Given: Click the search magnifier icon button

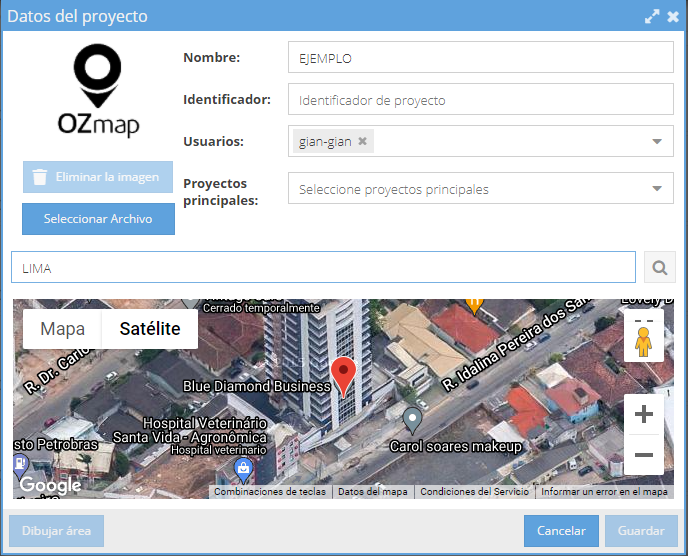Looking at the screenshot, I should [659, 267].
